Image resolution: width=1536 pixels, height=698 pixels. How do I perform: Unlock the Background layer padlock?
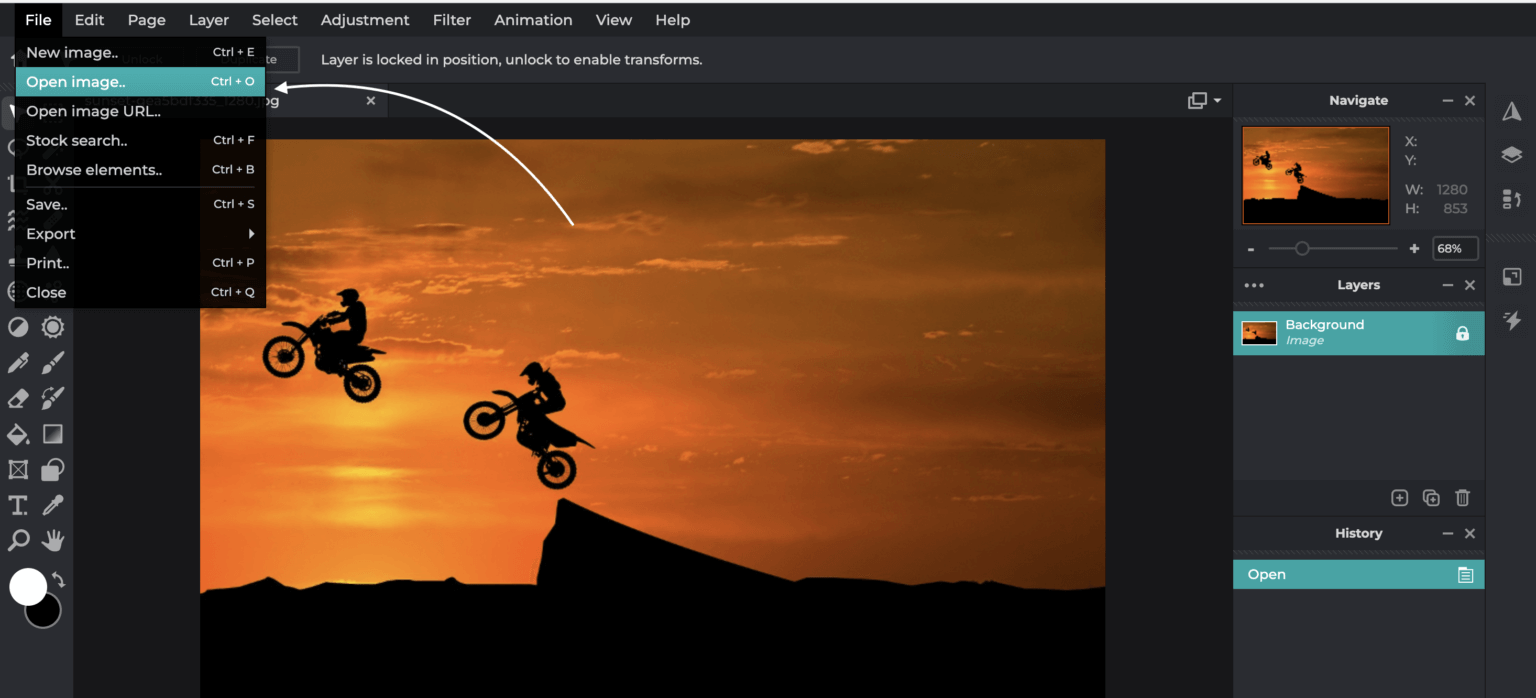pyautogui.click(x=1461, y=331)
